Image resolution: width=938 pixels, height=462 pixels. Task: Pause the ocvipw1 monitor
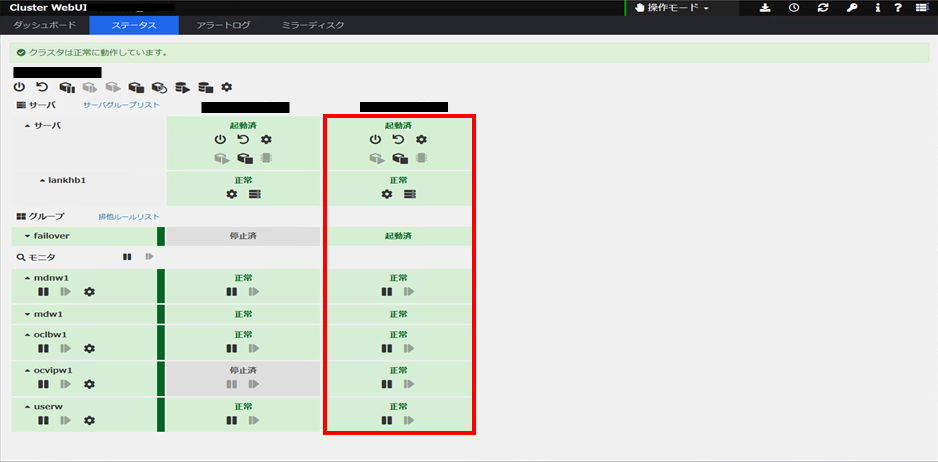pos(43,384)
